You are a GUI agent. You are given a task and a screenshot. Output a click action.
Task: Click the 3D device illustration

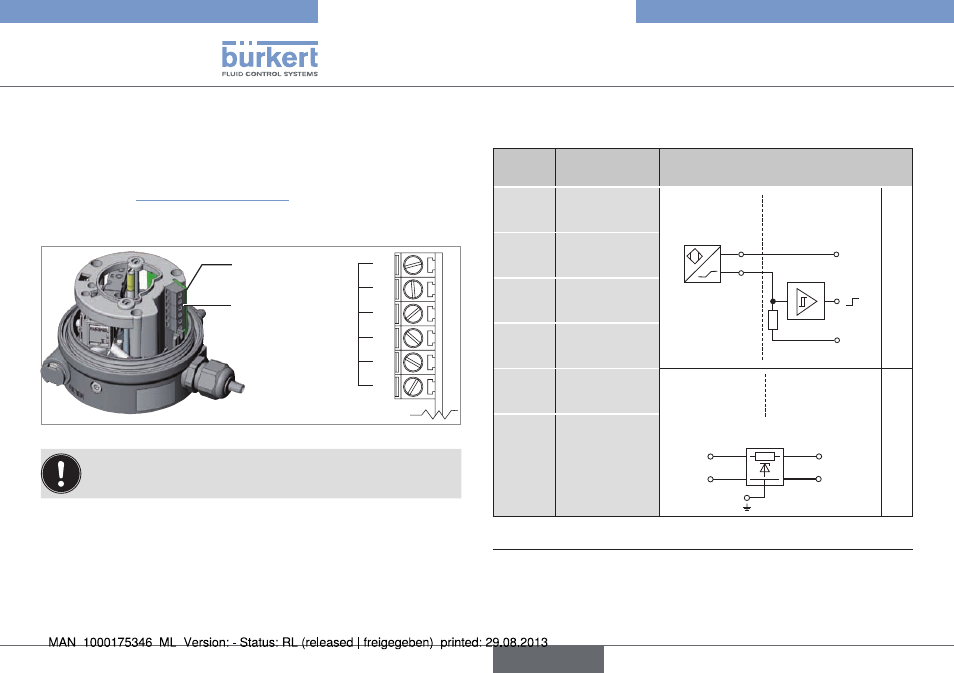click(x=145, y=333)
